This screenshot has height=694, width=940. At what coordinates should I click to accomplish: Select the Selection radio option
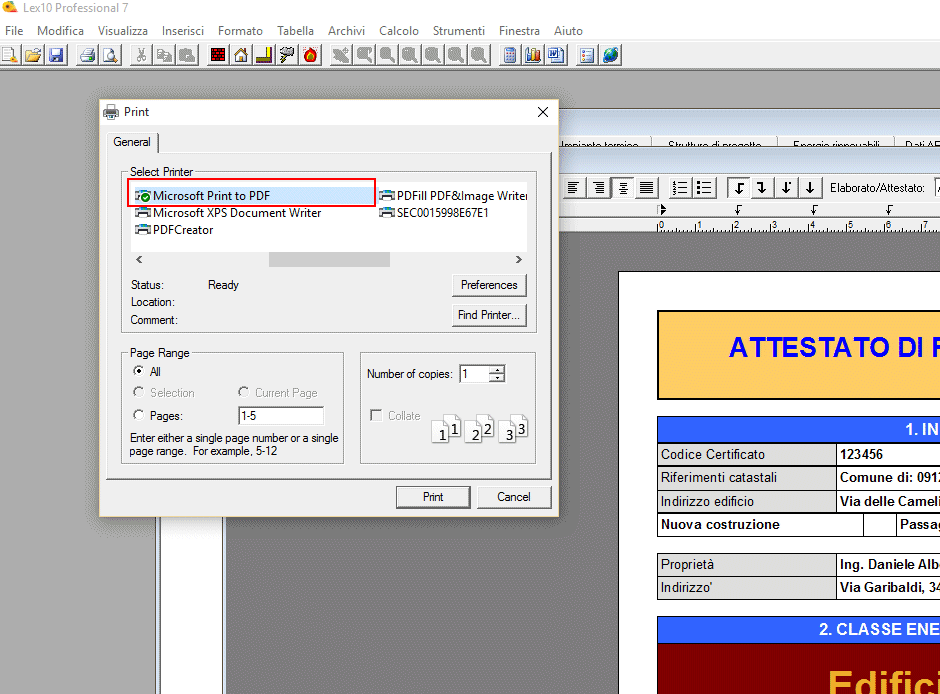pos(138,392)
